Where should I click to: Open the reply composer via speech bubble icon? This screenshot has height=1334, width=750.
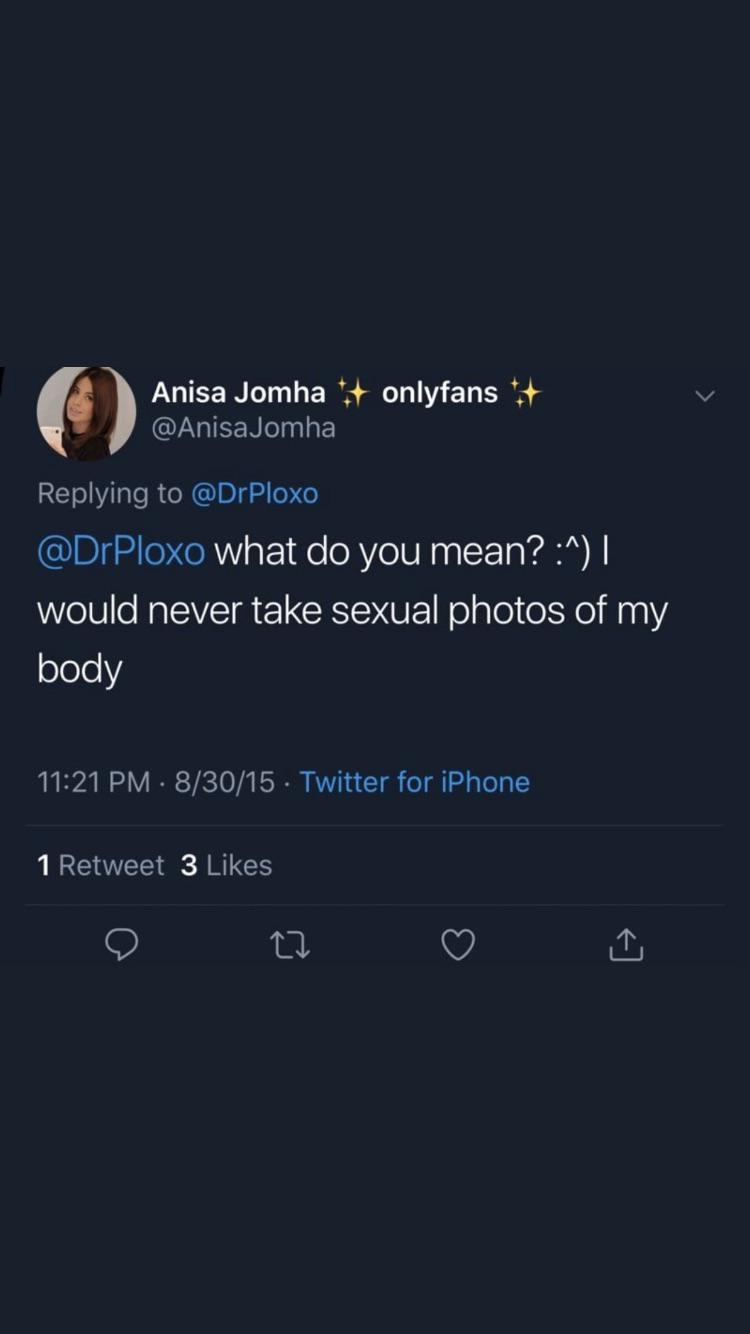[x=122, y=944]
